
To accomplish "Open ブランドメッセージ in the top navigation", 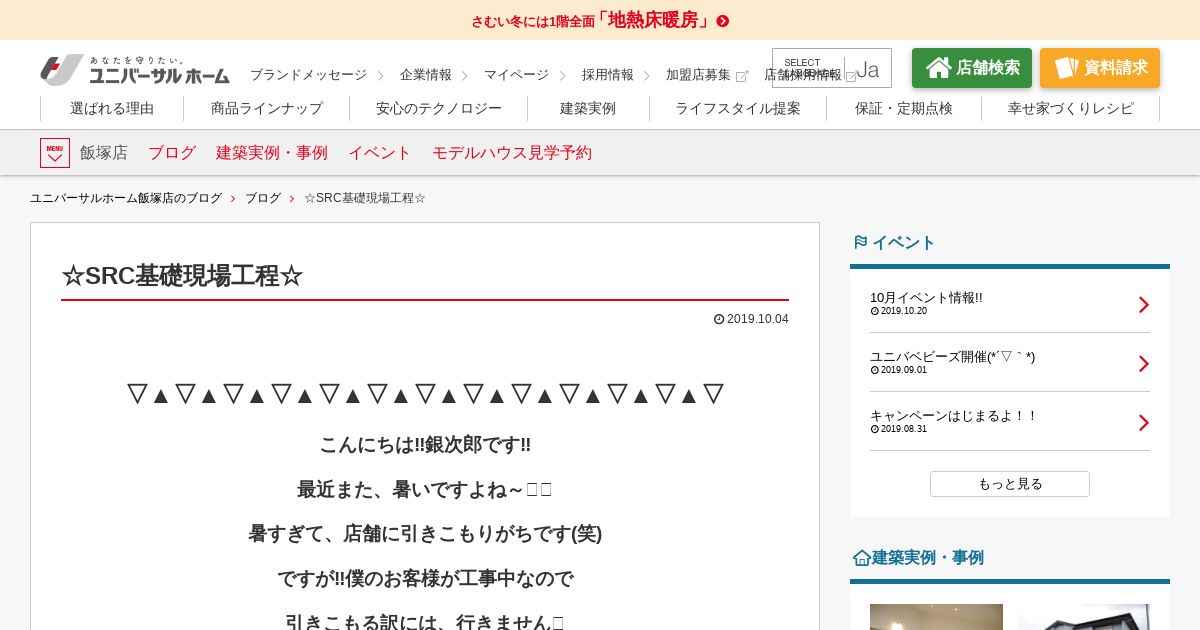I will pos(308,75).
